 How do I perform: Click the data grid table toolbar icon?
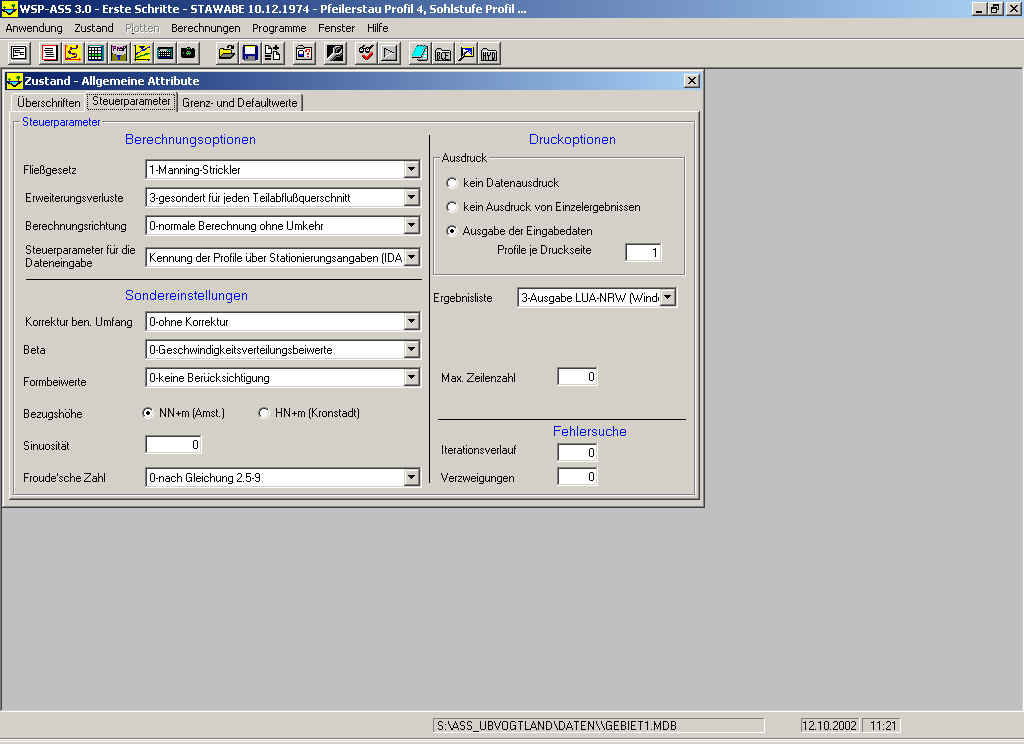click(x=95, y=53)
